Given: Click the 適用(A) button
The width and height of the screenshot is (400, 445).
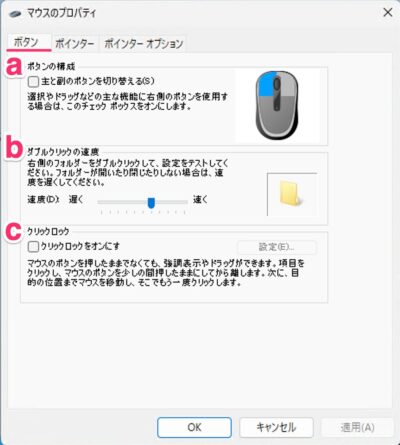Looking at the screenshot, I should click(x=357, y=427).
